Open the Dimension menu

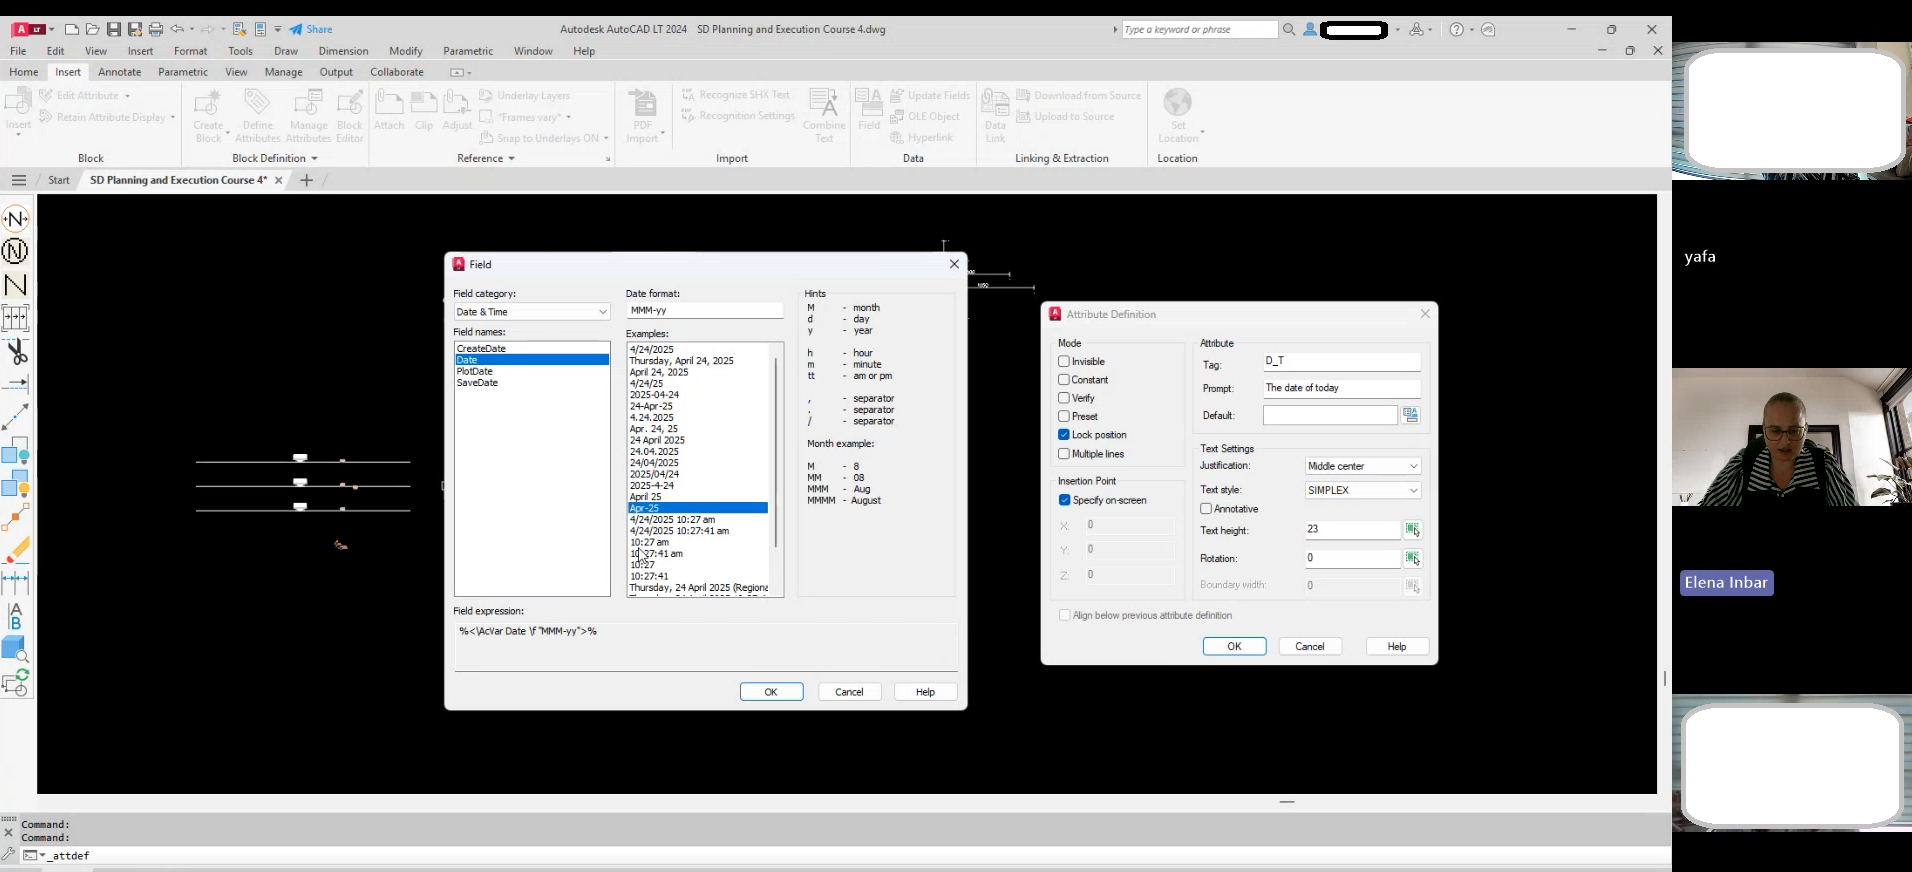tap(343, 51)
